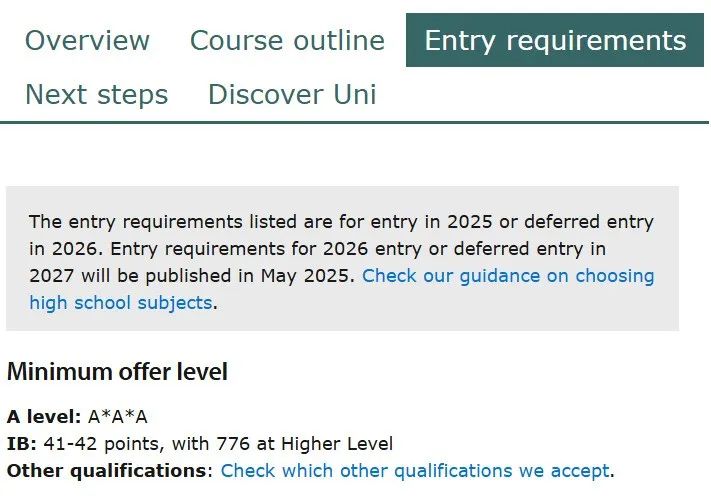Click the 'high school subjects' link text
Image resolution: width=711 pixels, height=496 pixels.
(x=121, y=302)
